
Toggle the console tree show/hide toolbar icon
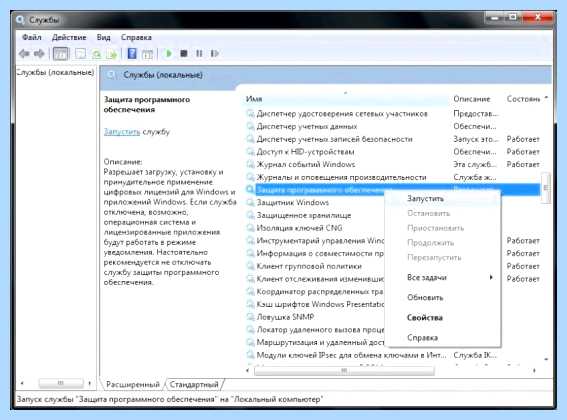[x=61, y=54]
